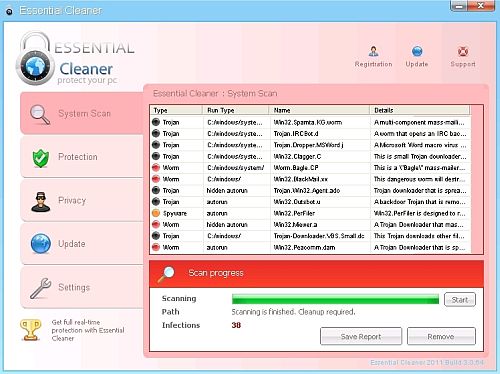Click the sidebar Update globe icon

(41, 243)
